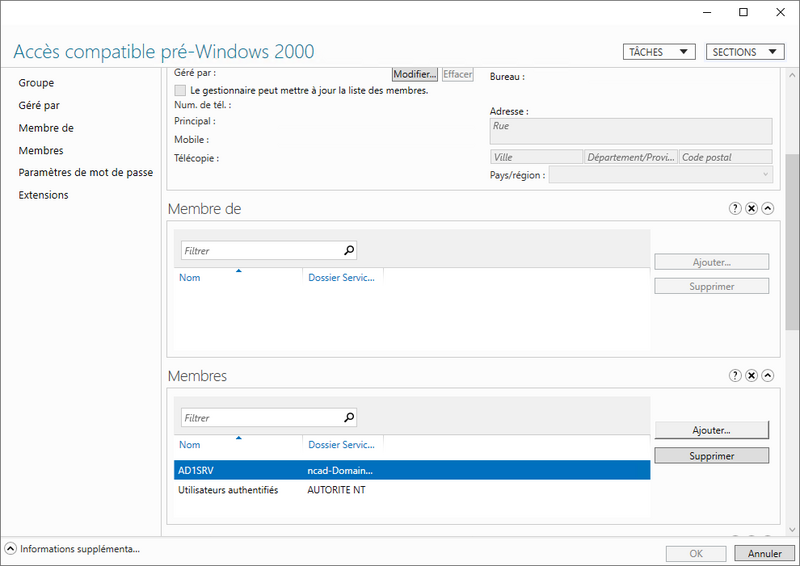Click the Rue address input field

(630, 132)
